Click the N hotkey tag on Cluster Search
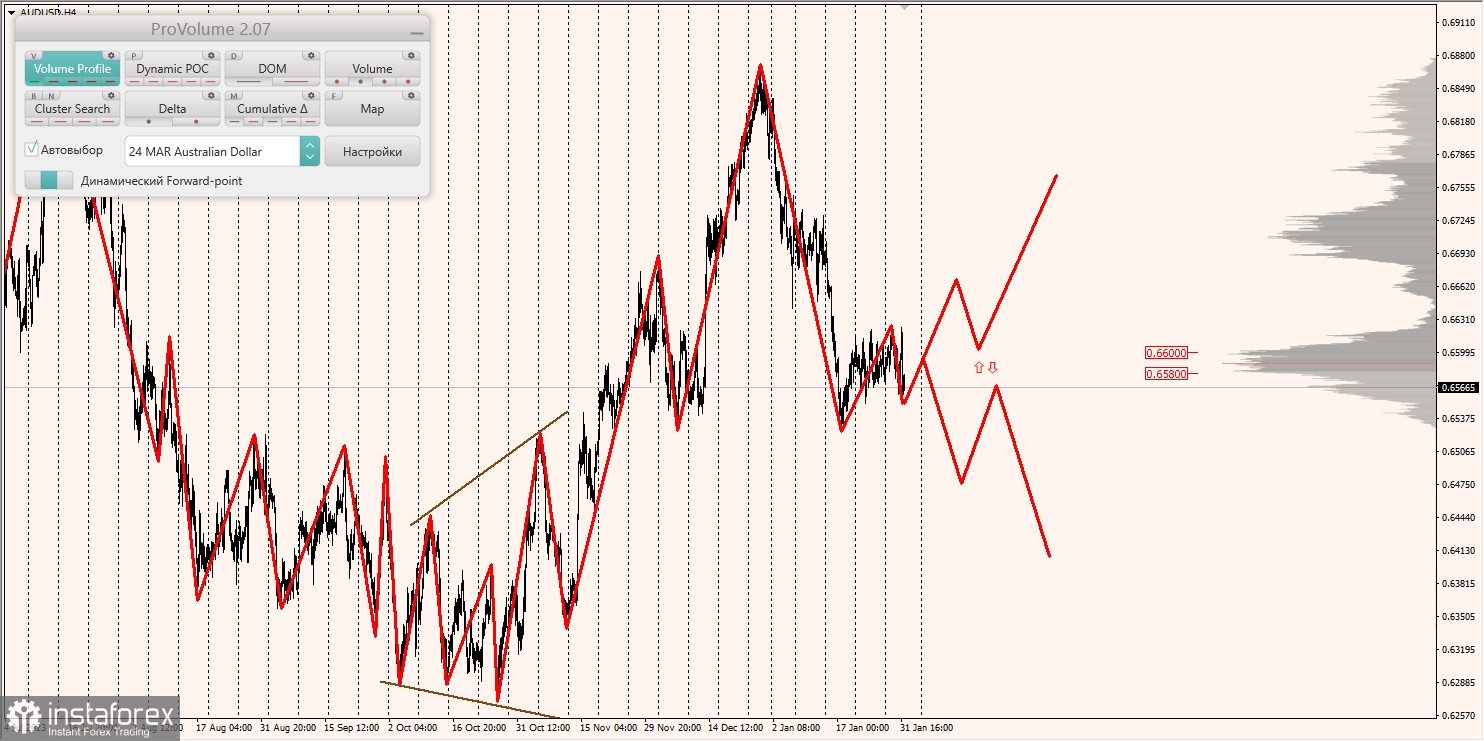Viewport: 1484px width, 741px height. tap(51, 96)
